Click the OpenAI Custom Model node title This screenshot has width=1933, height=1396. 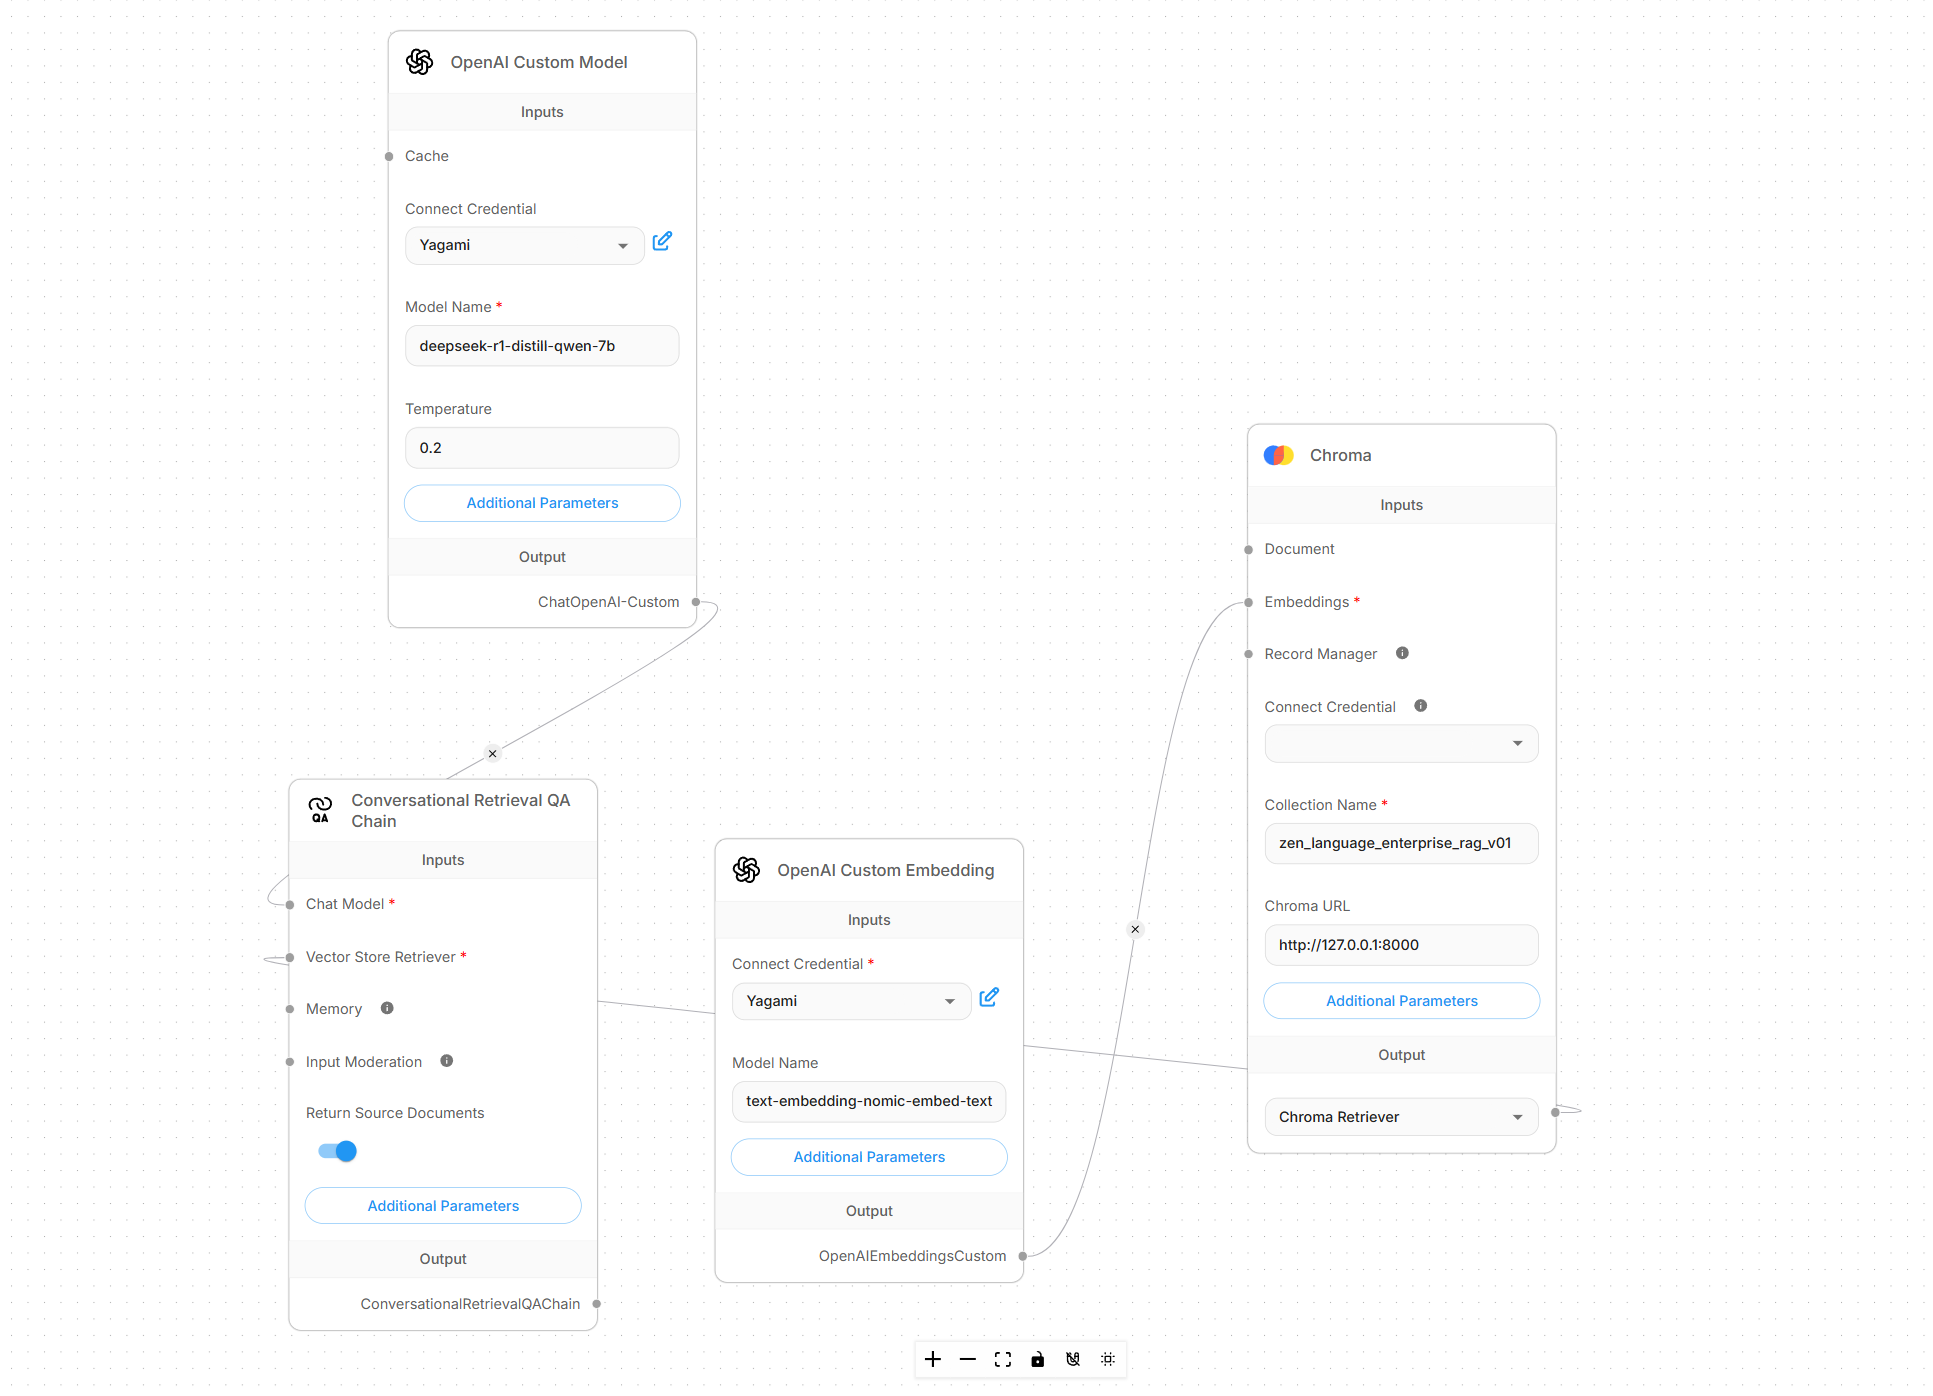pos(539,62)
